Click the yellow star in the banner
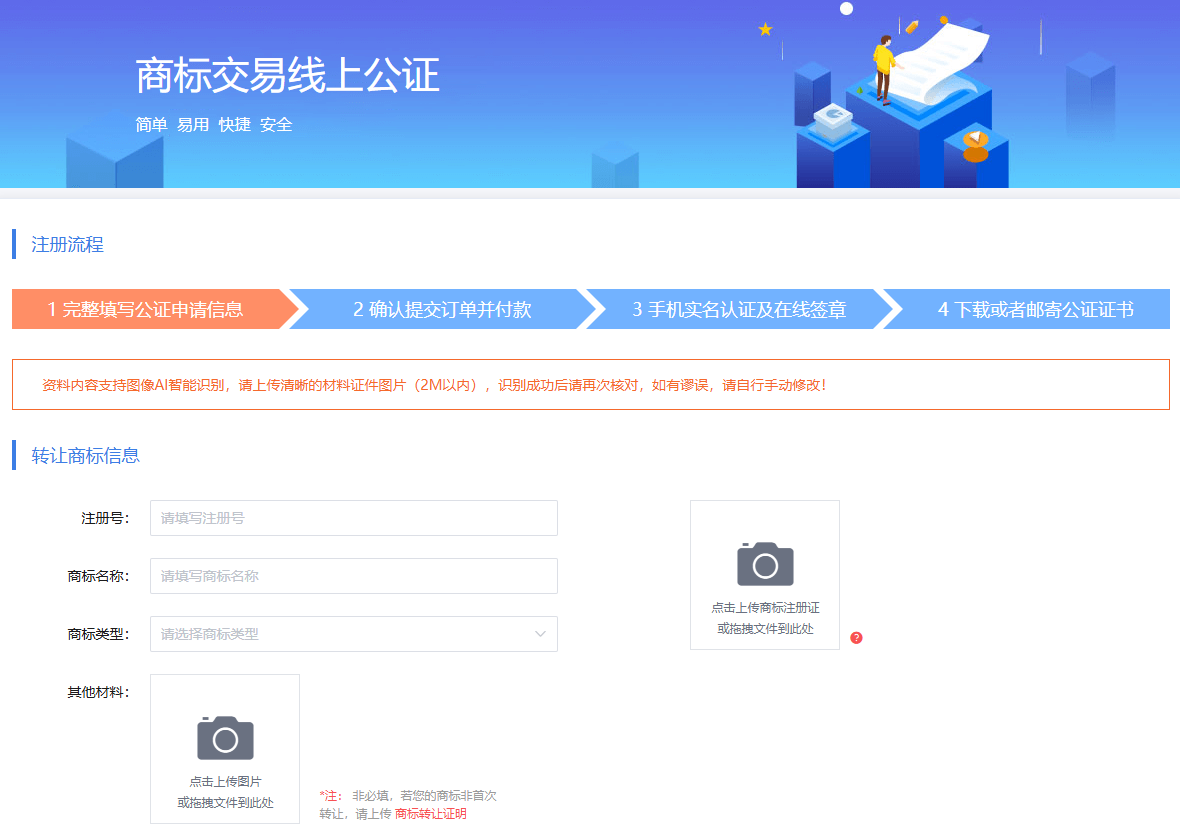The width and height of the screenshot is (1180, 826). [x=765, y=30]
